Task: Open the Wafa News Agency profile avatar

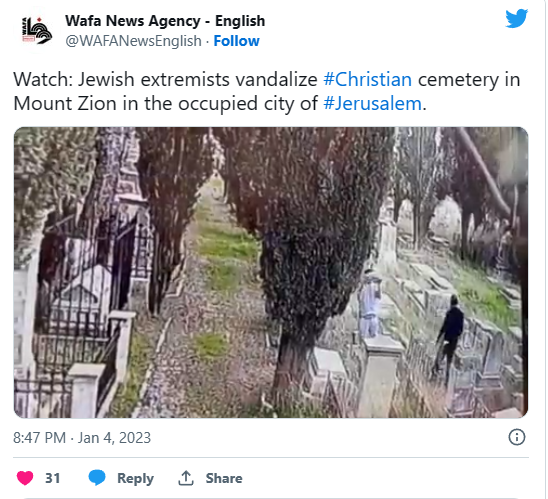Action: pyautogui.click(x=37, y=31)
